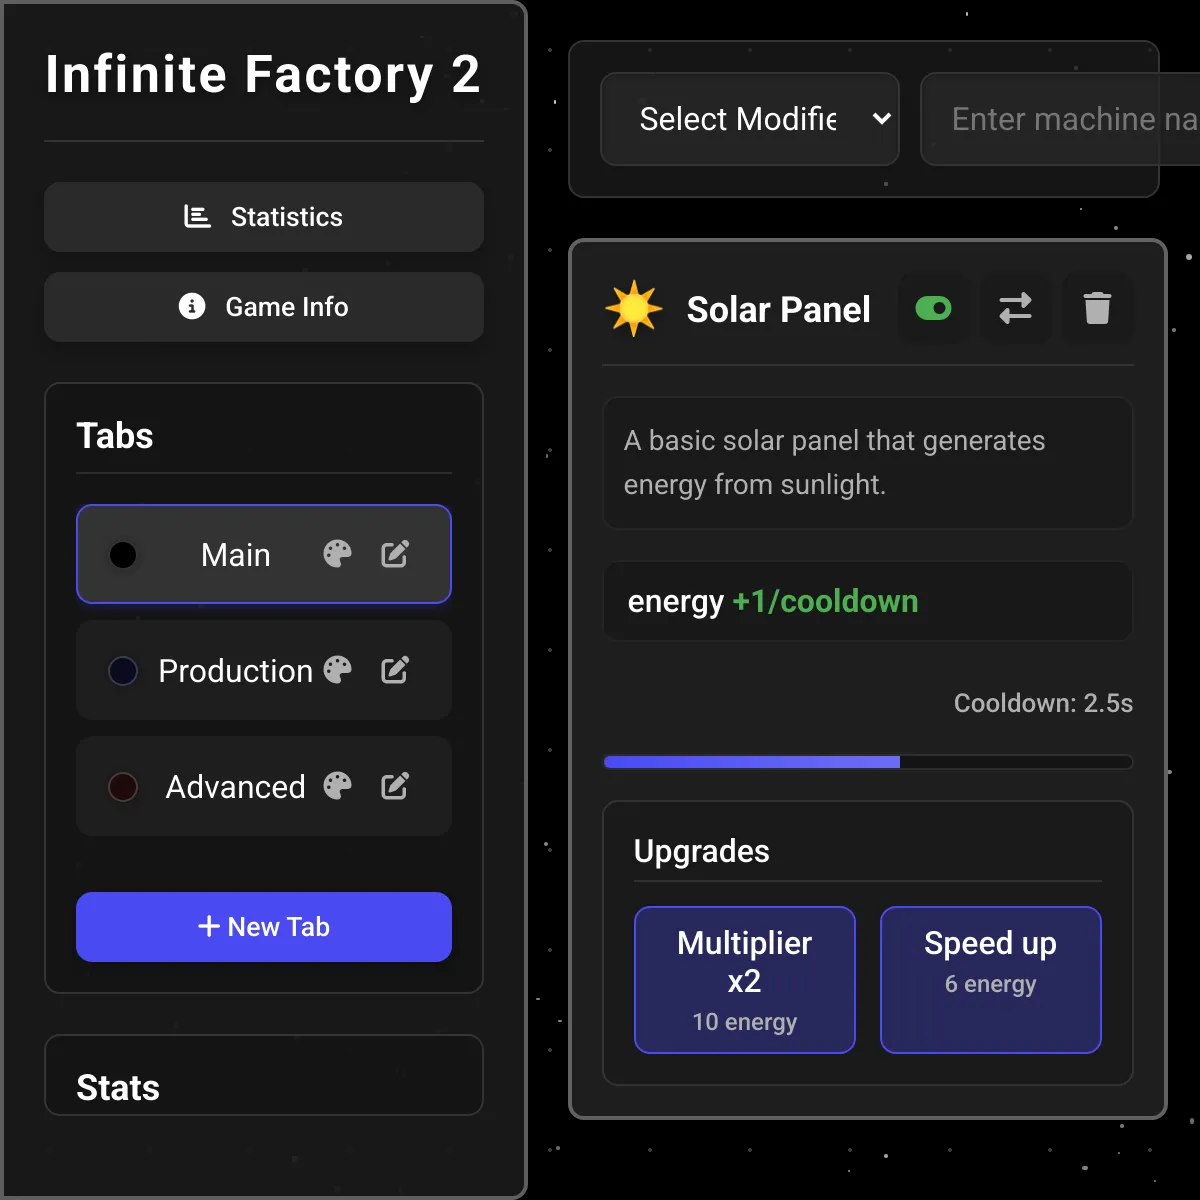Click the edit icon on Main tab
1200x1200 pixels.
[x=395, y=554]
